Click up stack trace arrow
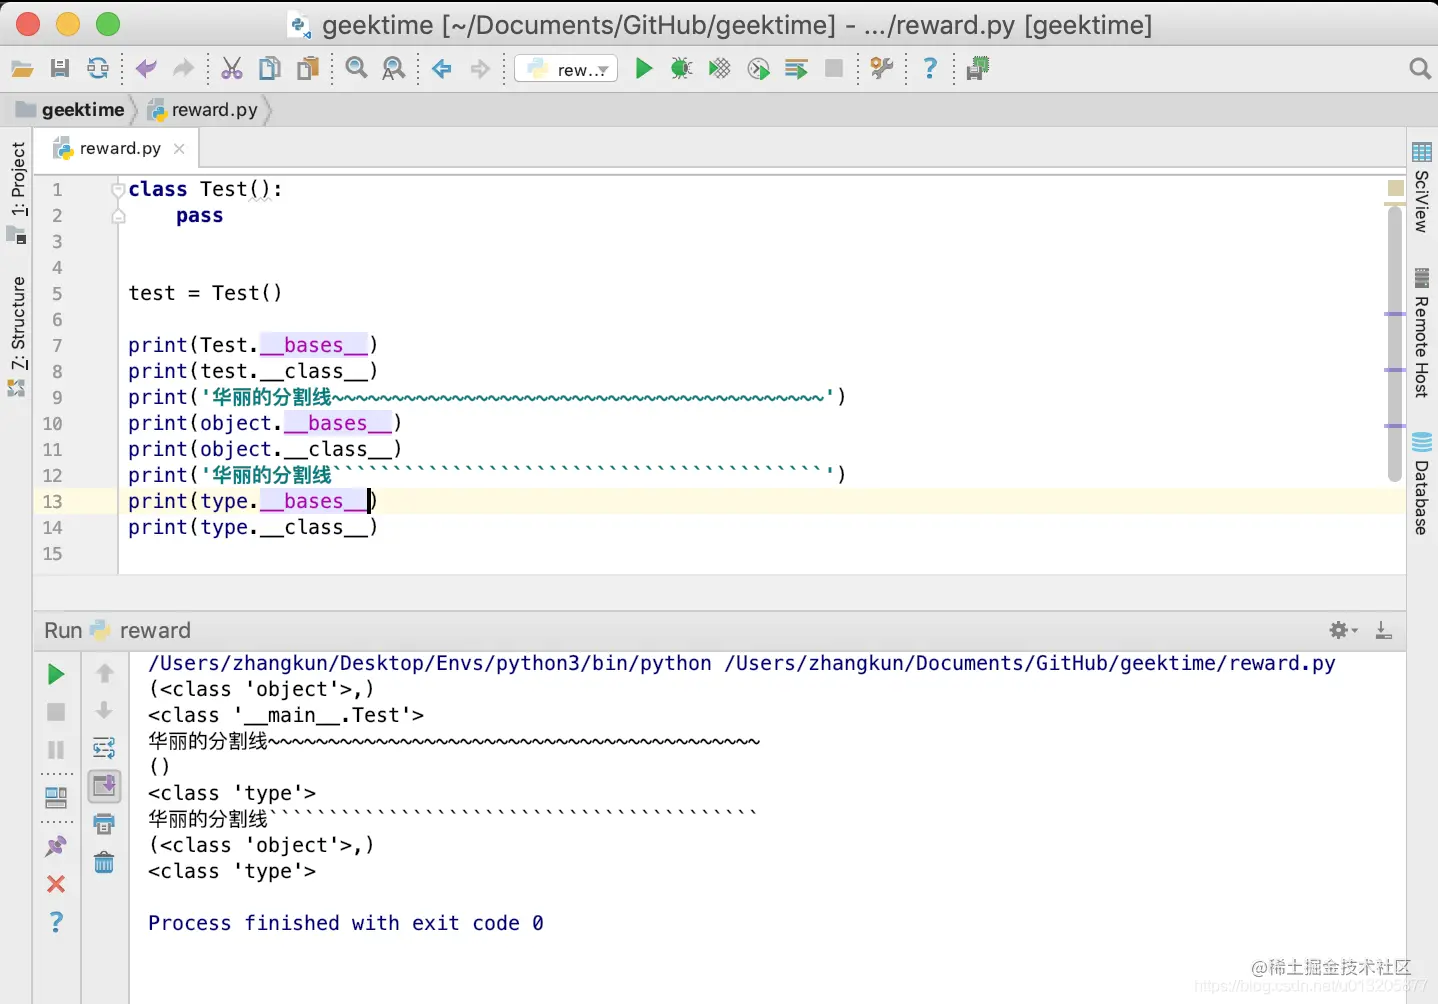1438x1004 pixels. click(x=104, y=674)
